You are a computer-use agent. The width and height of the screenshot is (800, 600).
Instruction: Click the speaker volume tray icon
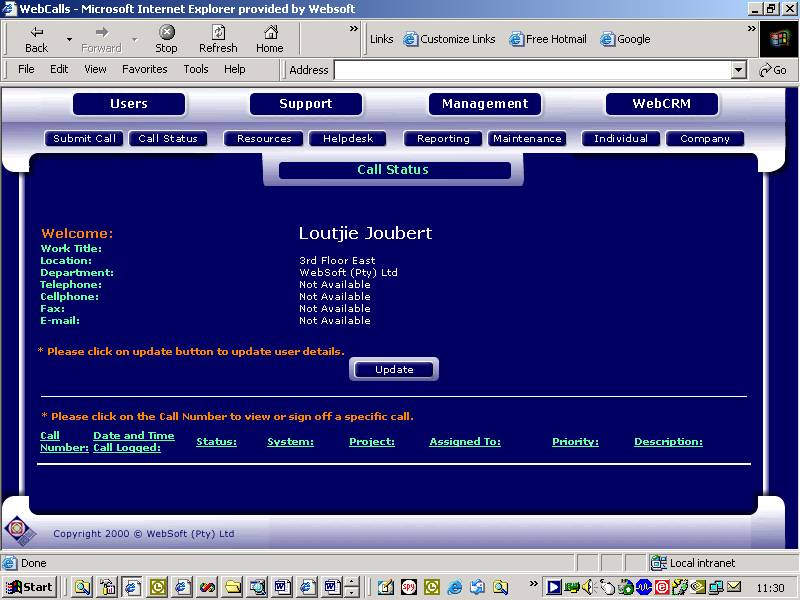(x=588, y=588)
